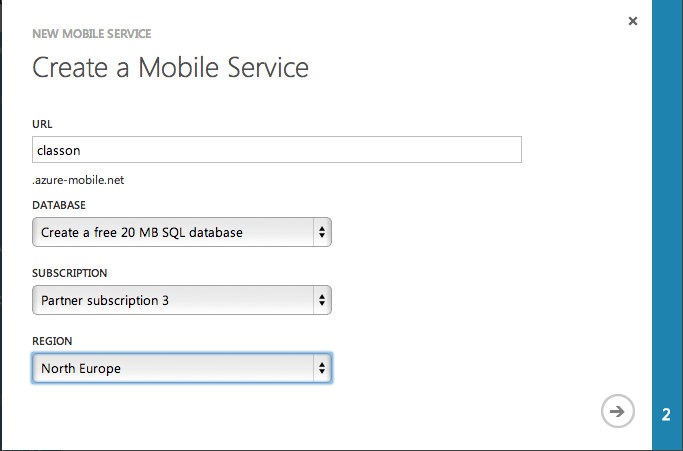Click the next arrow button
Viewport: 683px width, 451px height.
(617, 411)
